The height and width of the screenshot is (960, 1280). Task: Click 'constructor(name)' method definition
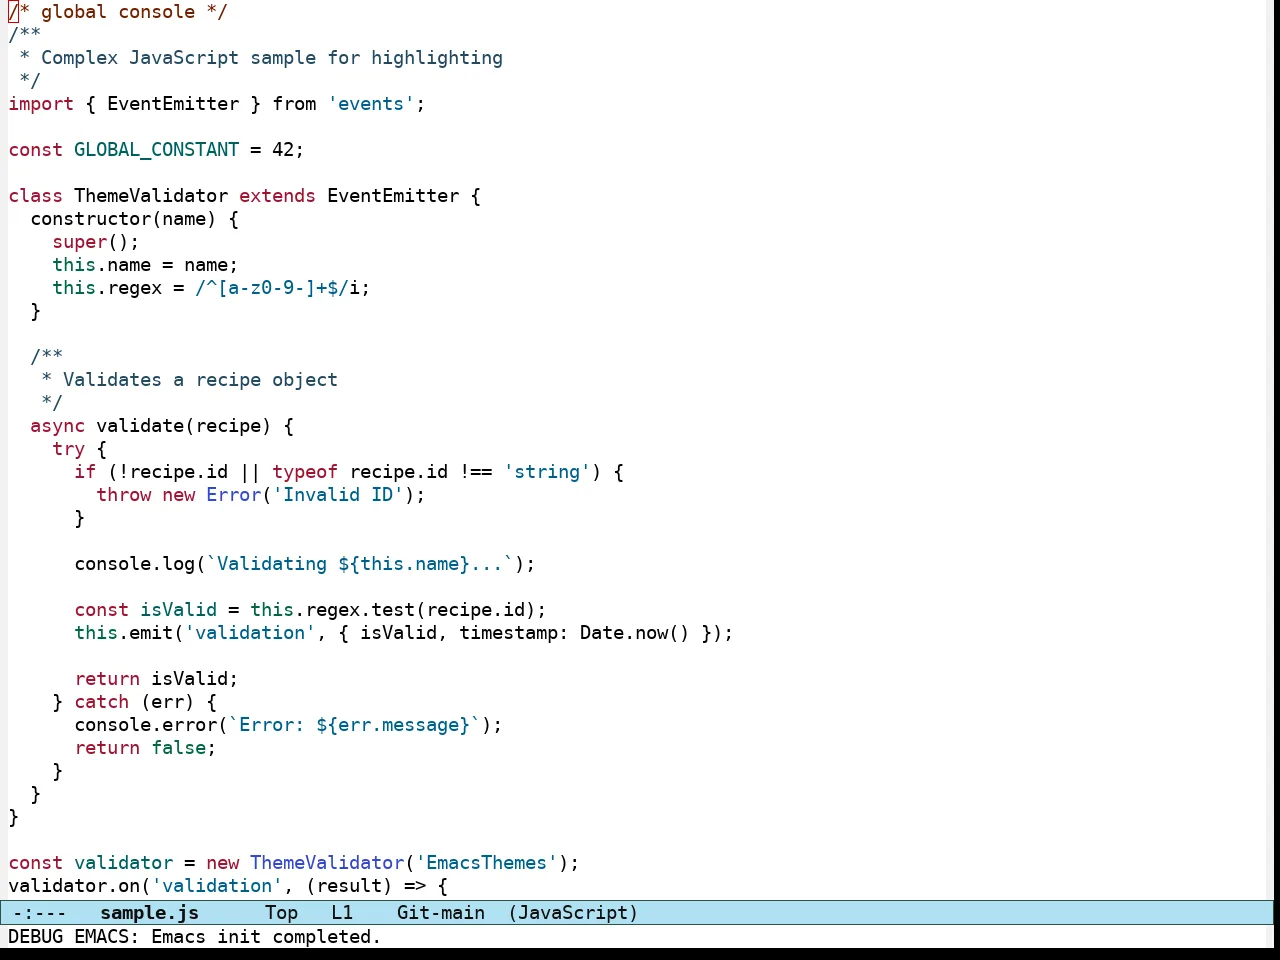123,219
